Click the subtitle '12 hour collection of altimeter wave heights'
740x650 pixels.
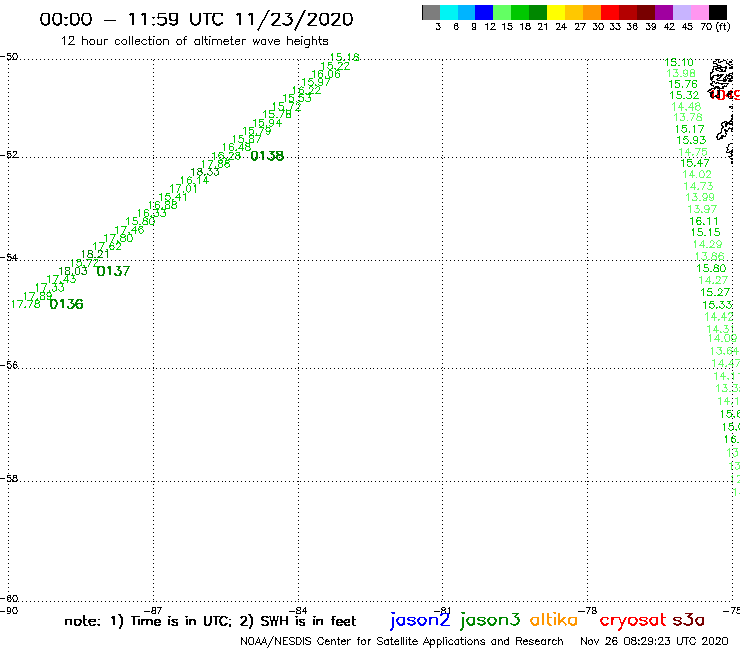point(194,41)
